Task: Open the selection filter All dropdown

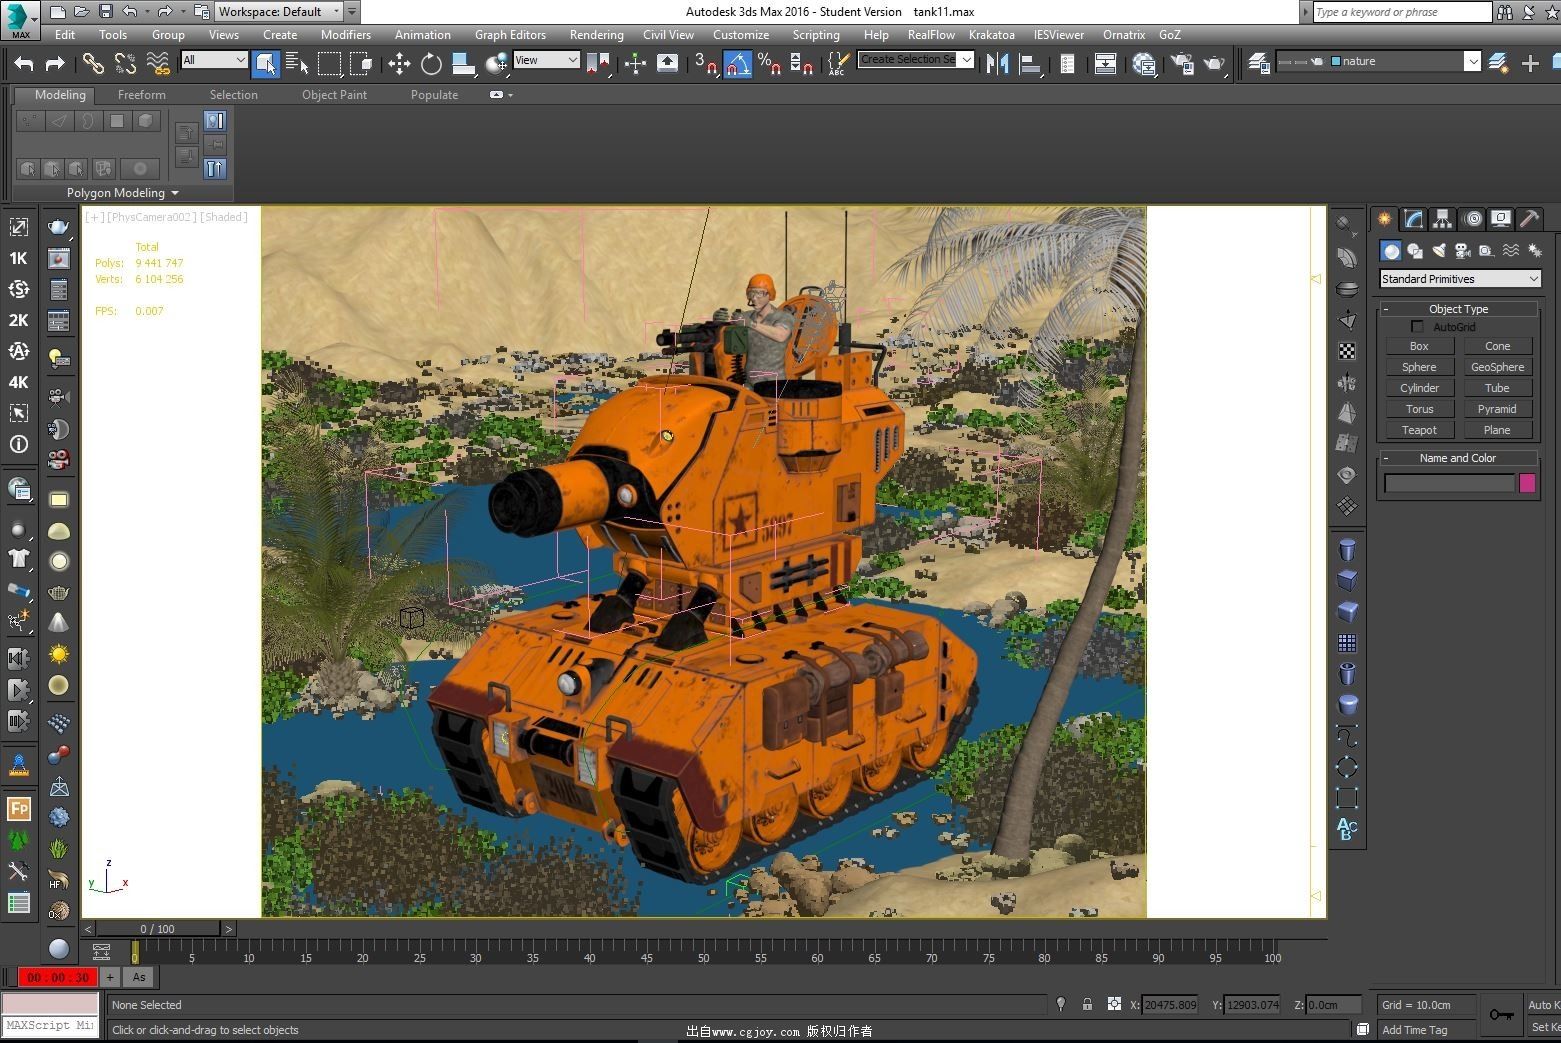Action: click(x=214, y=60)
